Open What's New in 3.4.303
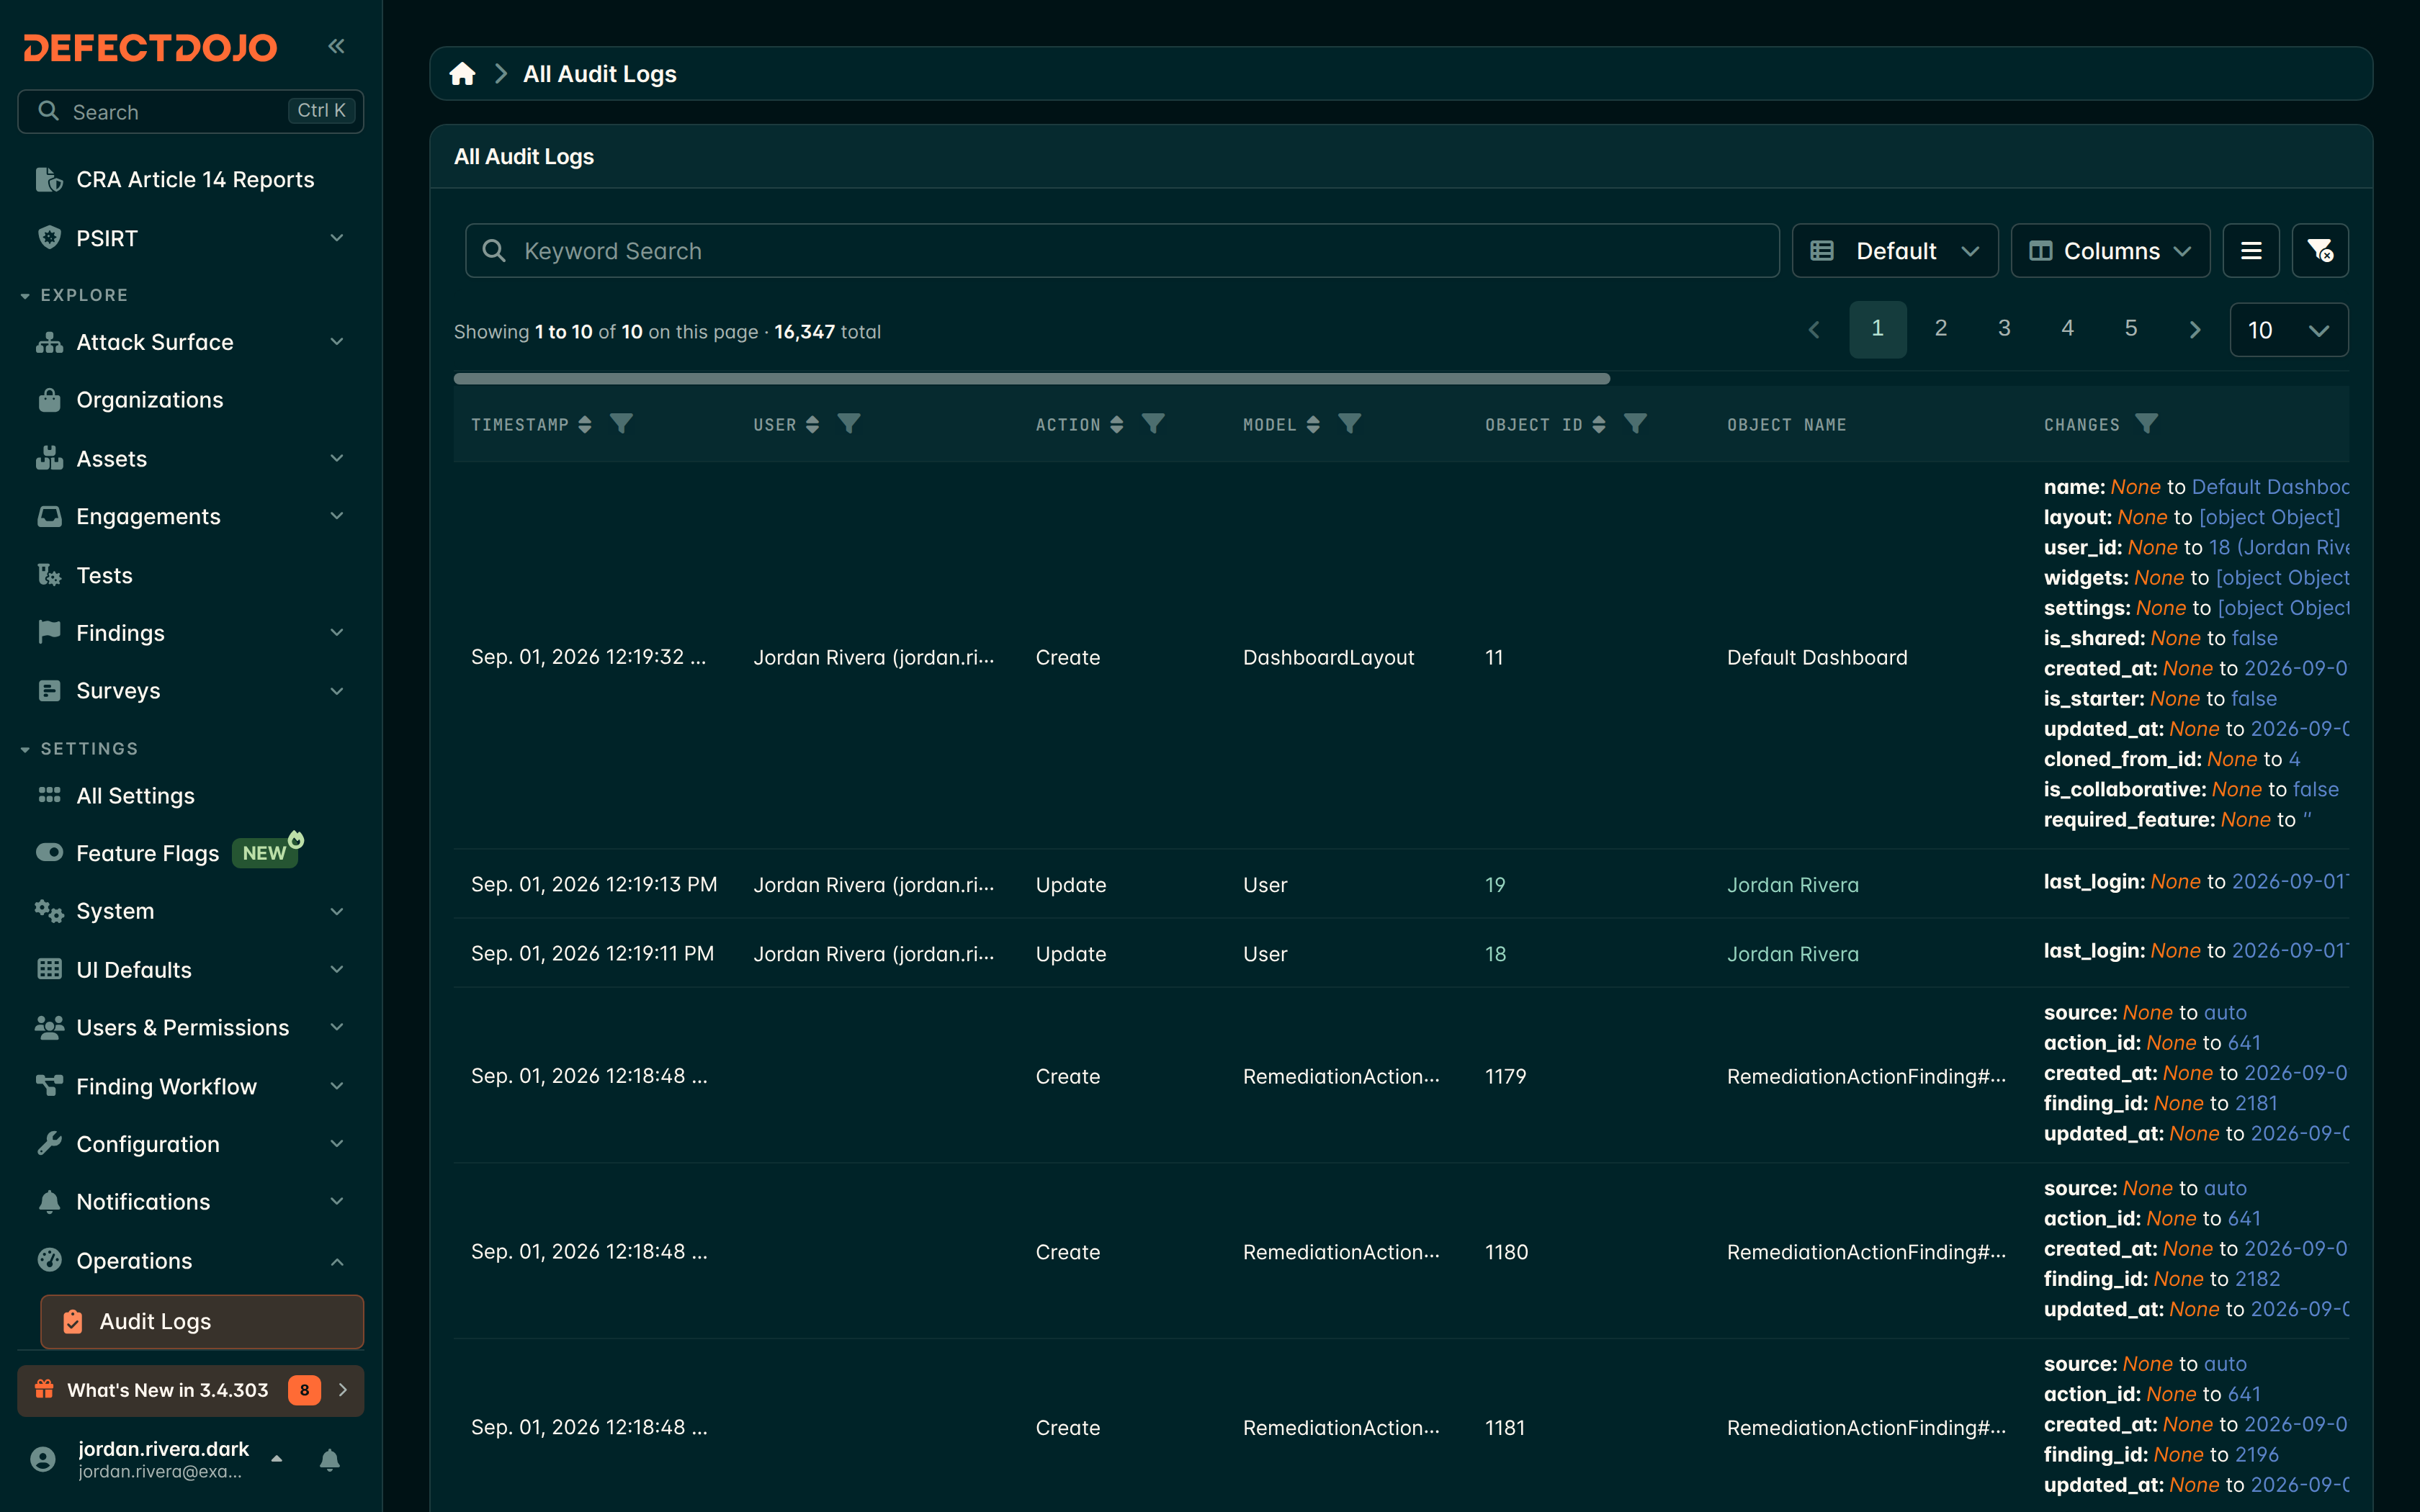2420x1512 pixels. [190, 1390]
